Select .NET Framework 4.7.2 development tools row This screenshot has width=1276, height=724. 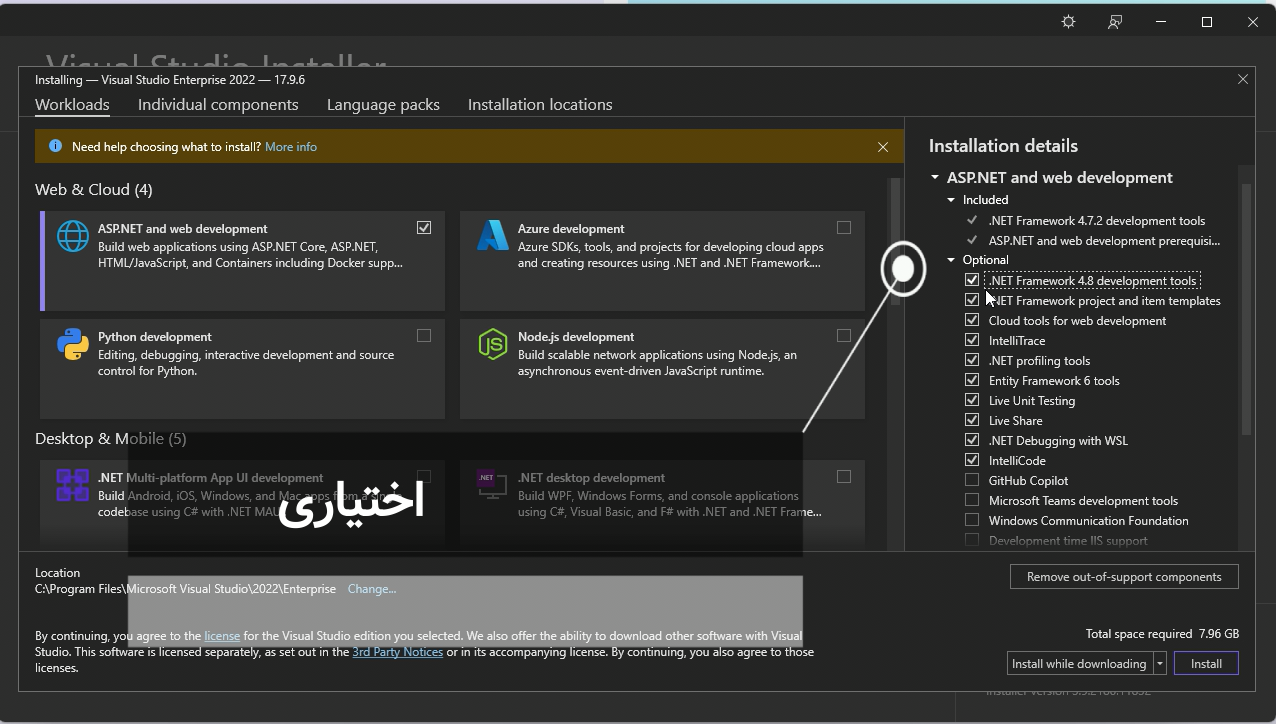(1096, 220)
